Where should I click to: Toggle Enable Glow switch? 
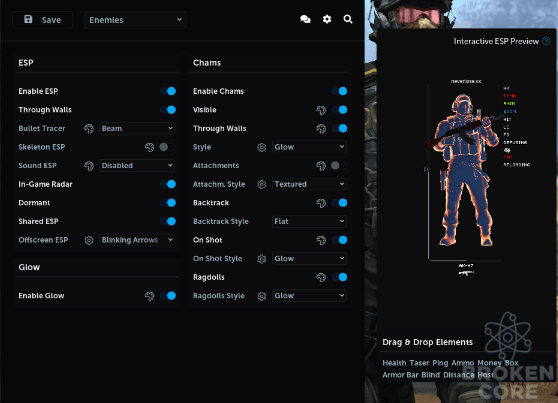click(168, 295)
